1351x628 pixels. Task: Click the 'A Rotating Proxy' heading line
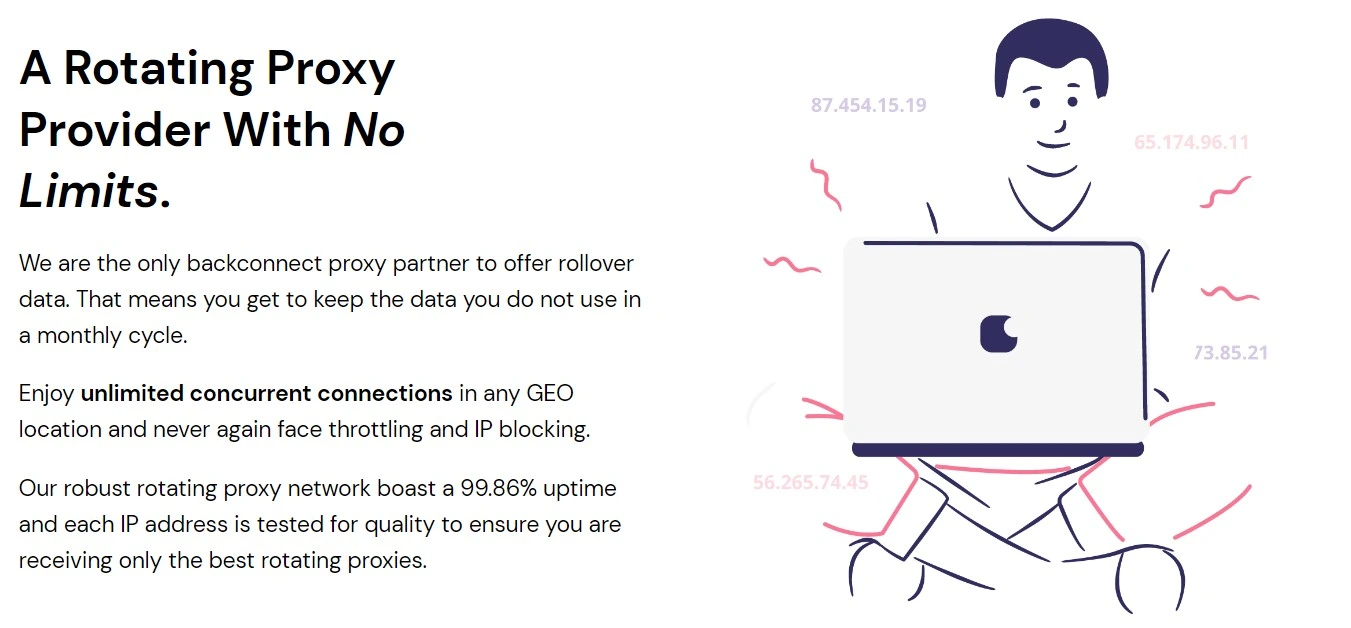207,69
